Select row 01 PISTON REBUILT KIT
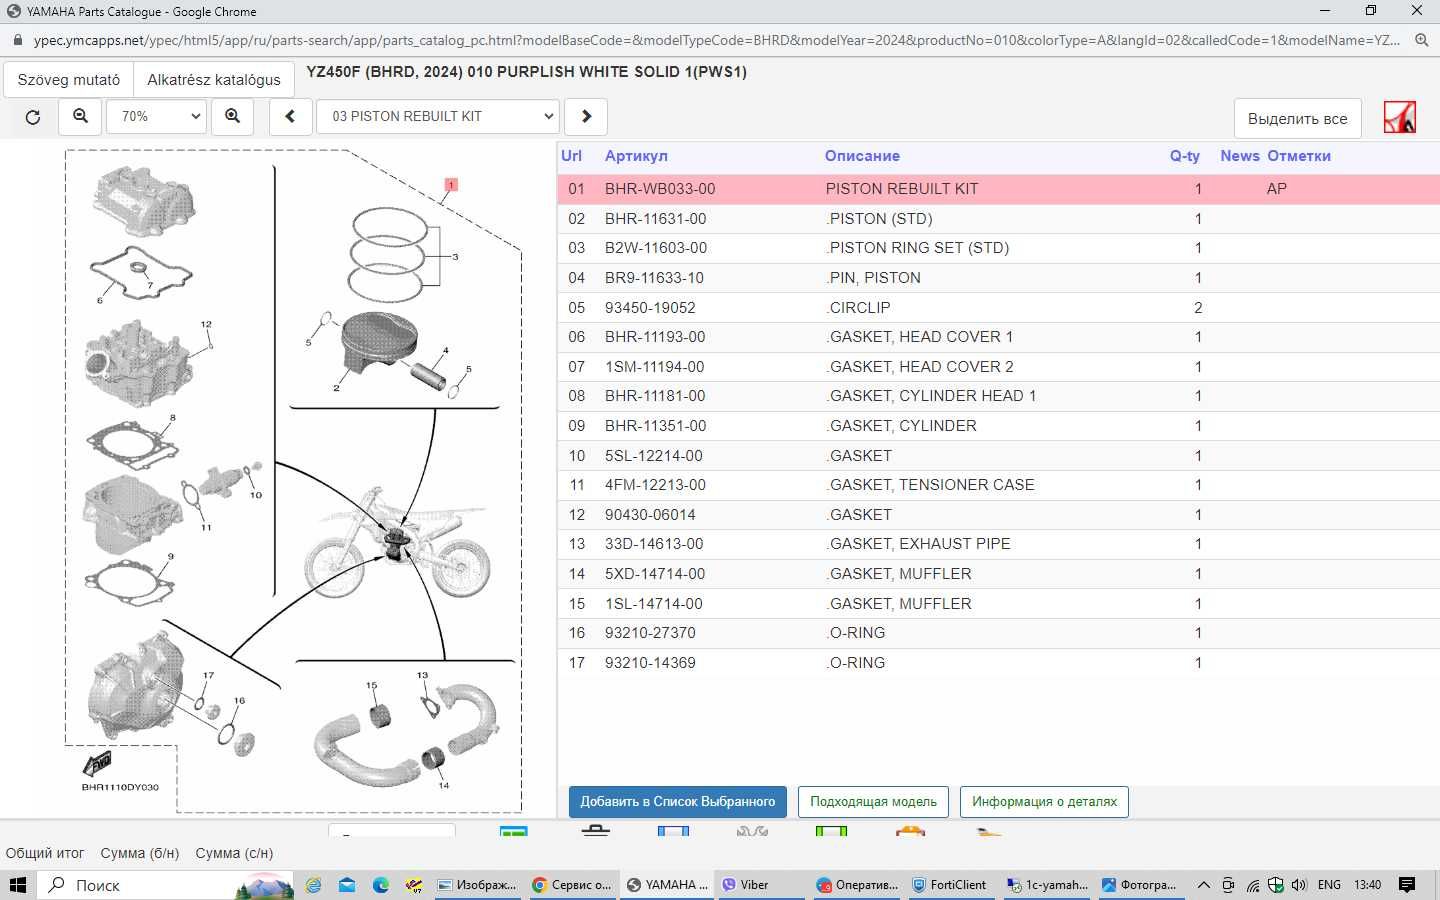Image resolution: width=1440 pixels, height=900 pixels. pos(998,189)
